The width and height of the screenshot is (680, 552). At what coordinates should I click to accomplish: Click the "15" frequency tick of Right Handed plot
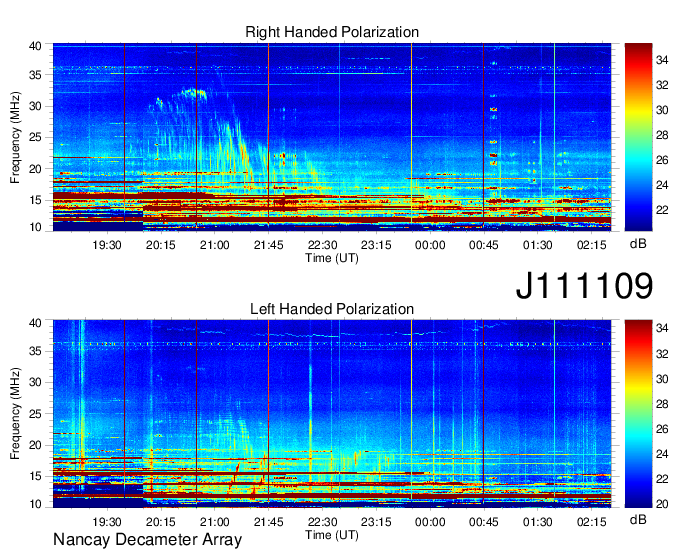pos(35,200)
